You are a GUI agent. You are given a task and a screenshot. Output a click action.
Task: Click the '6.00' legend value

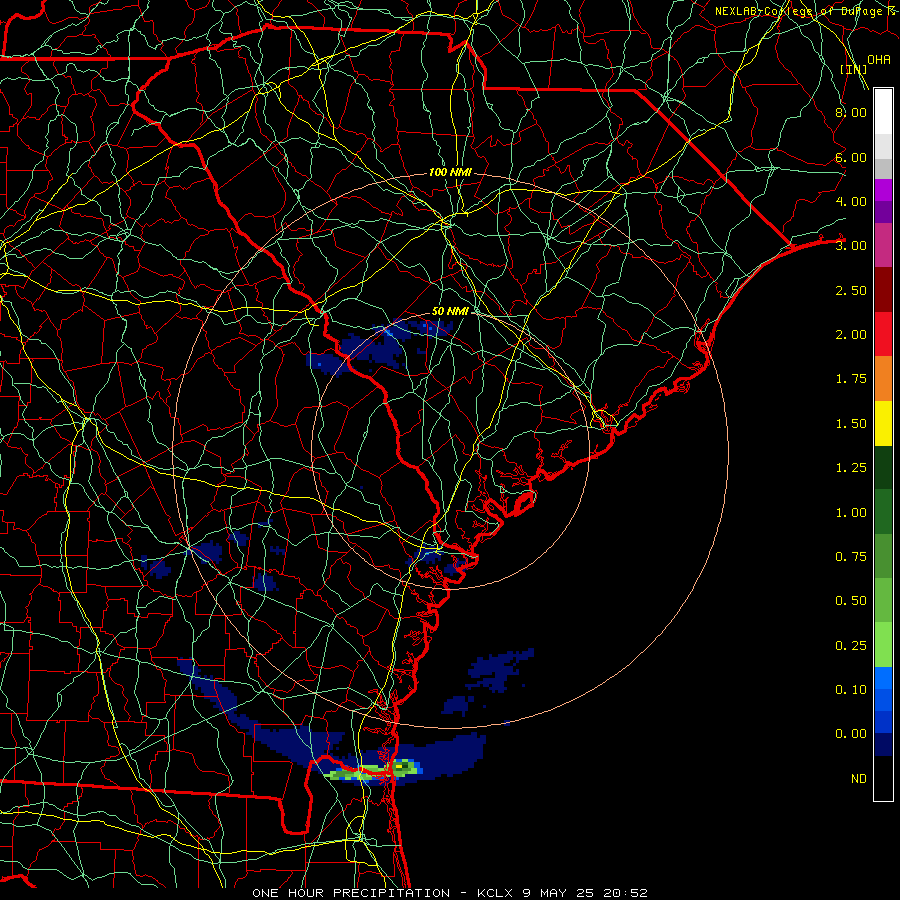point(851,157)
